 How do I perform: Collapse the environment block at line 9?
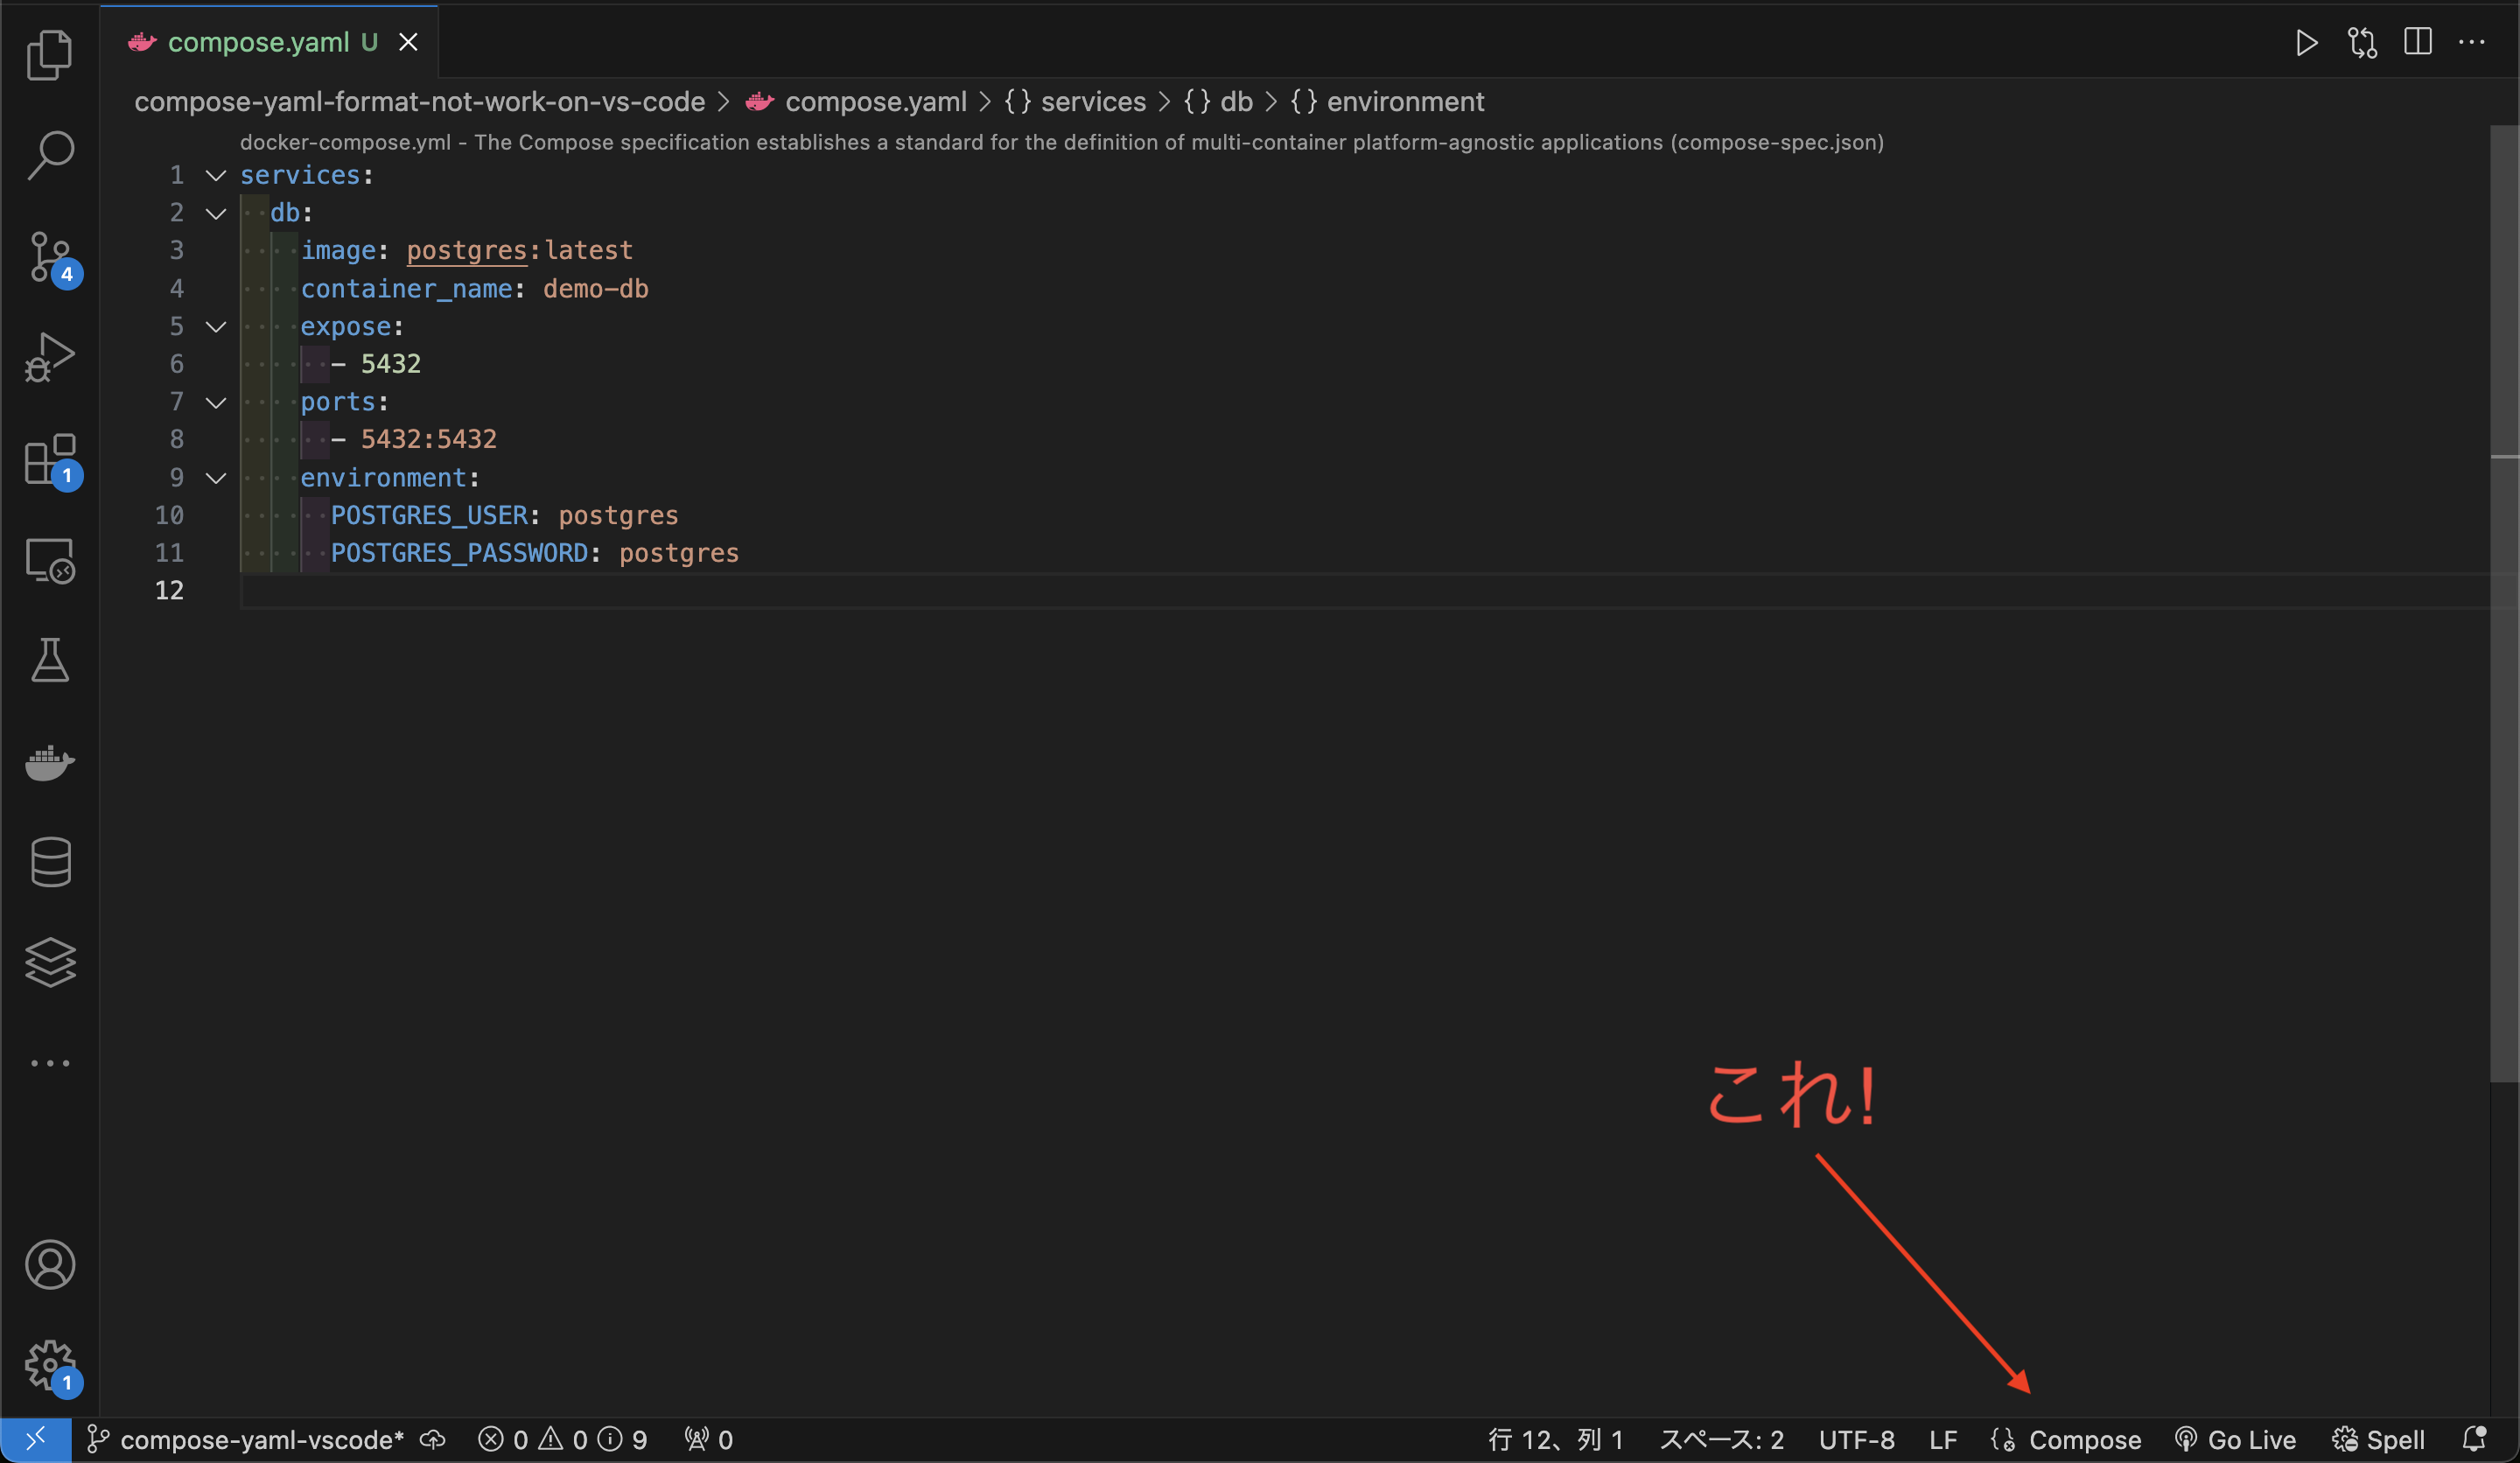point(216,478)
